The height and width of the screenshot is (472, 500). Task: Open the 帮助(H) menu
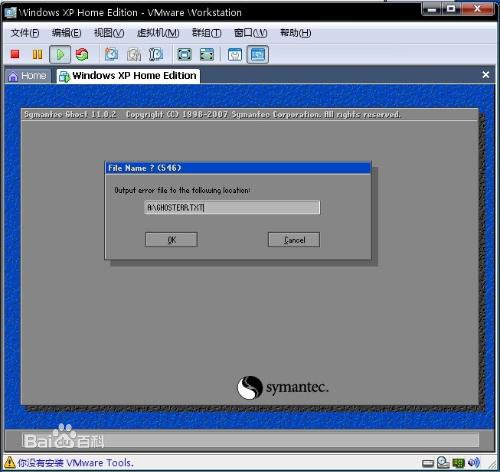click(x=295, y=33)
